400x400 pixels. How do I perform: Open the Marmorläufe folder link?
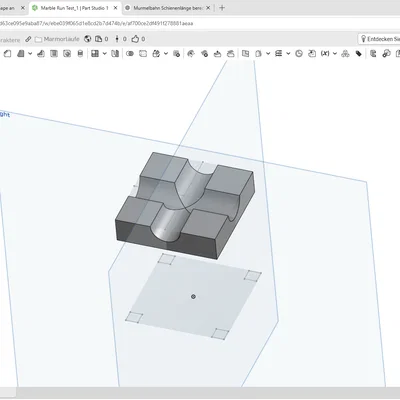57,39
